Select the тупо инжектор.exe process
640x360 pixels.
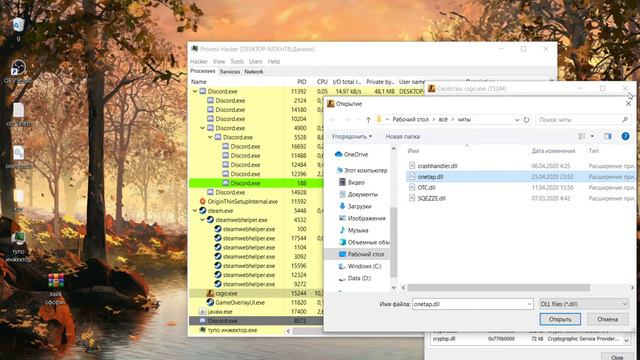click(x=232, y=330)
